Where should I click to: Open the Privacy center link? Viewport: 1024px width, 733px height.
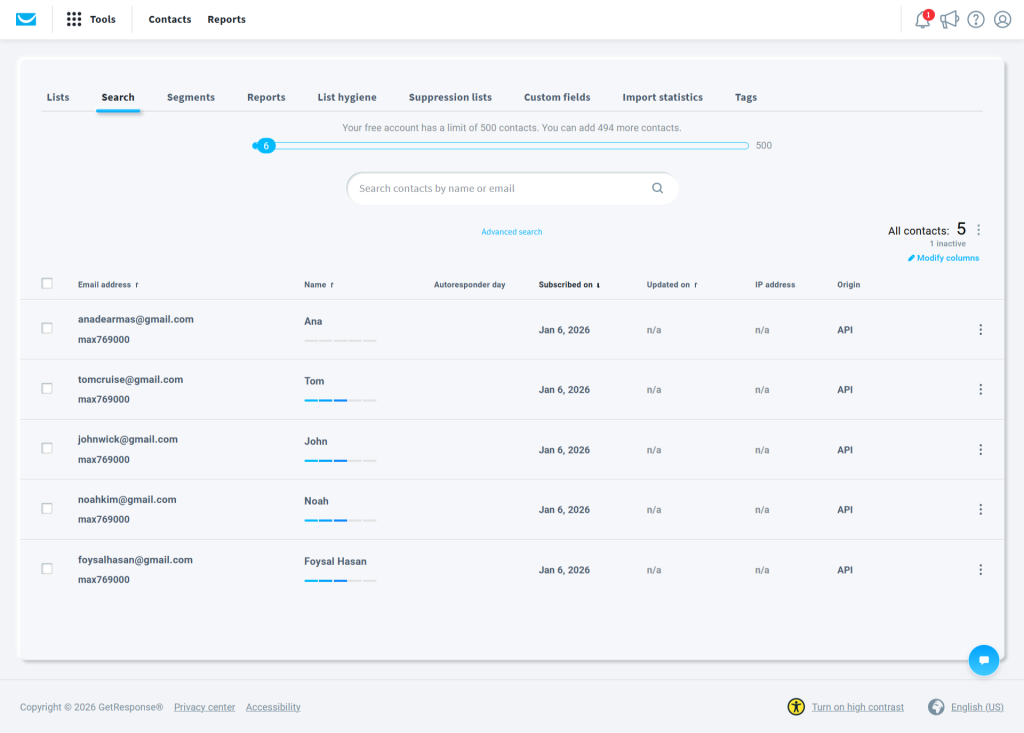tap(204, 707)
